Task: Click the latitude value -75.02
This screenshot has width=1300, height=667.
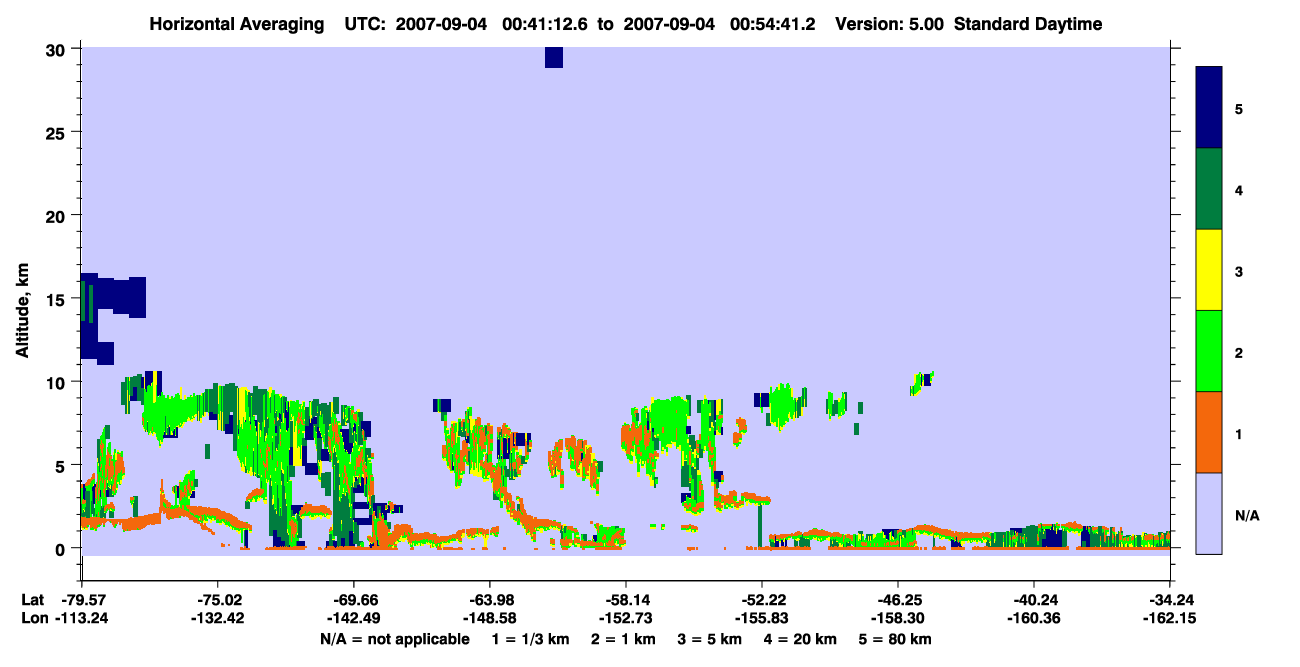Action: (217, 600)
